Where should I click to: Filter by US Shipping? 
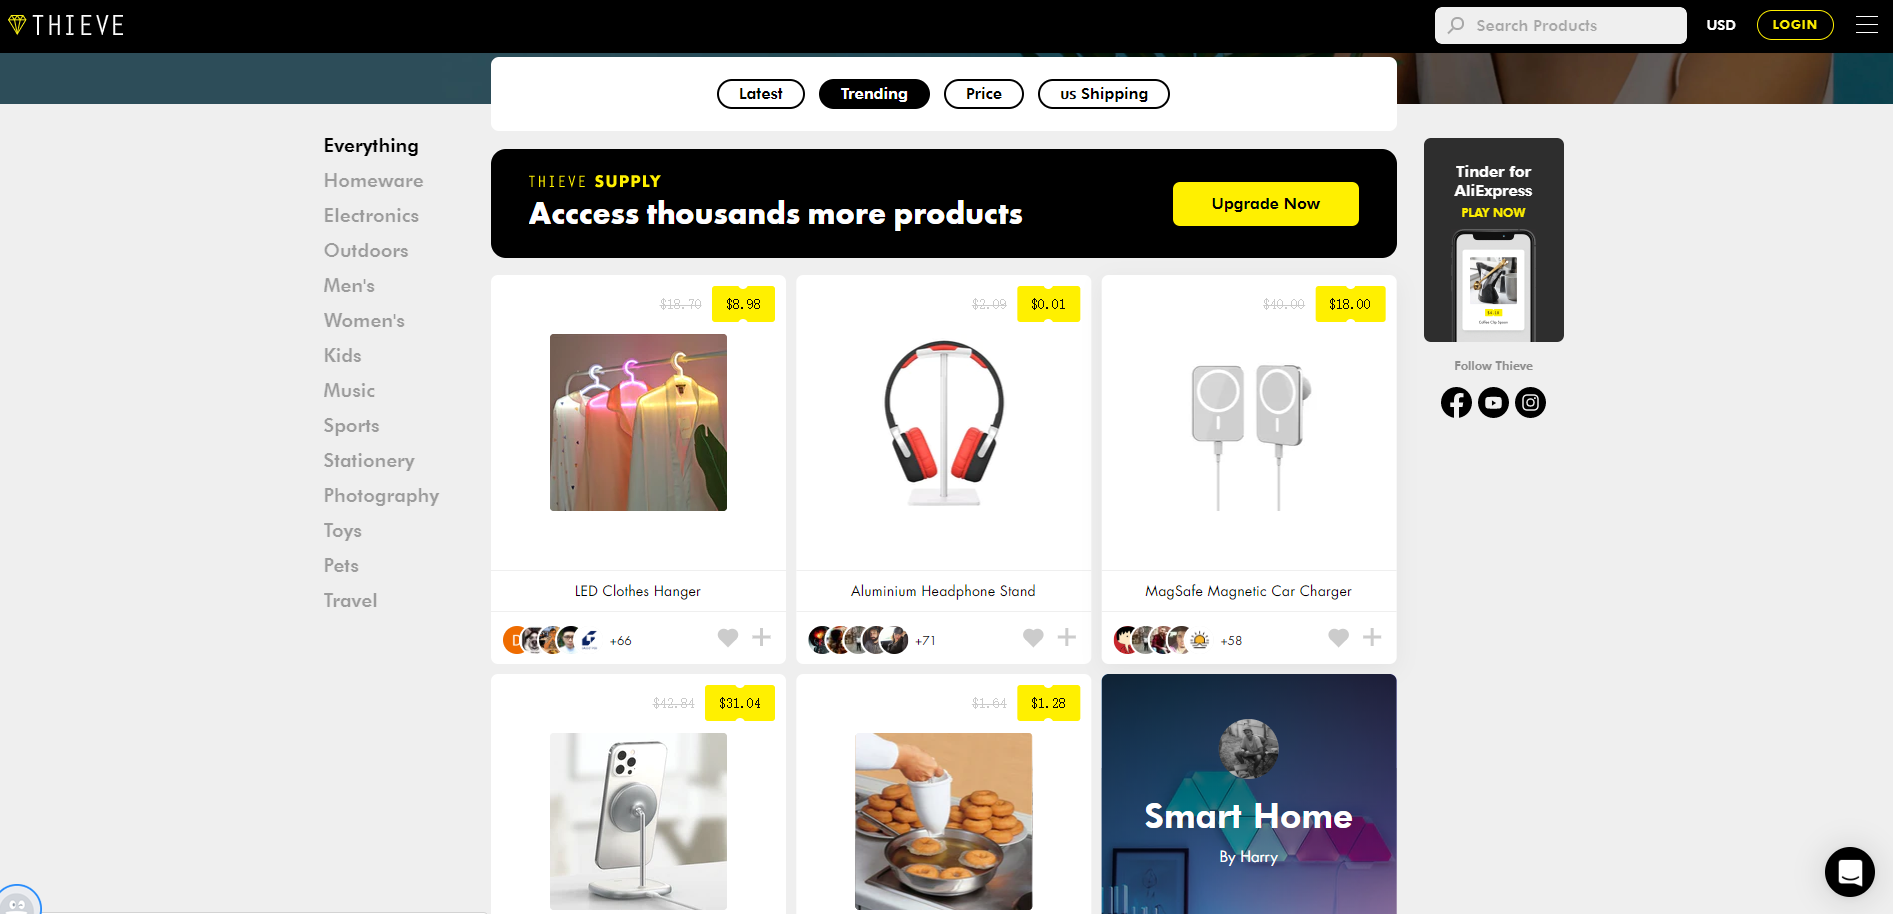[x=1103, y=94]
